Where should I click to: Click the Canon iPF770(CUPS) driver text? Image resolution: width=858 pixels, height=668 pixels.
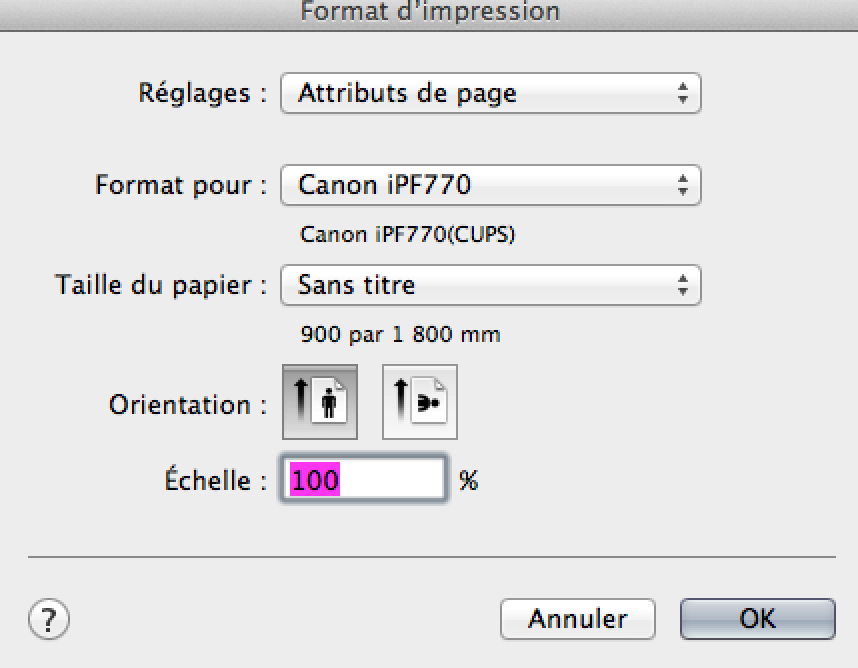(408, 236)
